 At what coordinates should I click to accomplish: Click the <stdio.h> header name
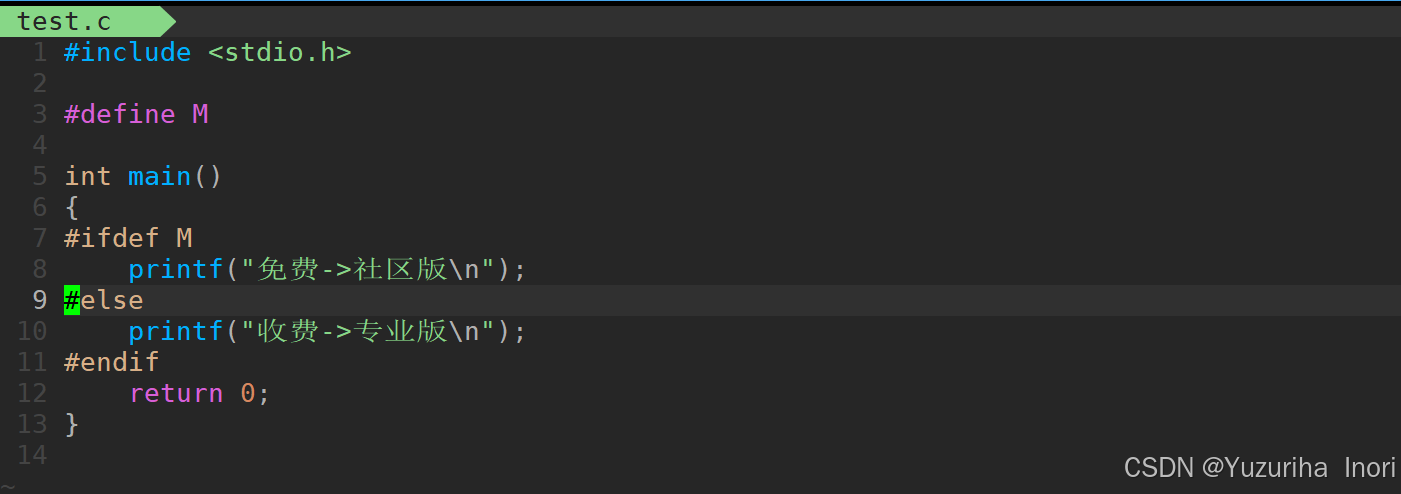tap(279, 52)
